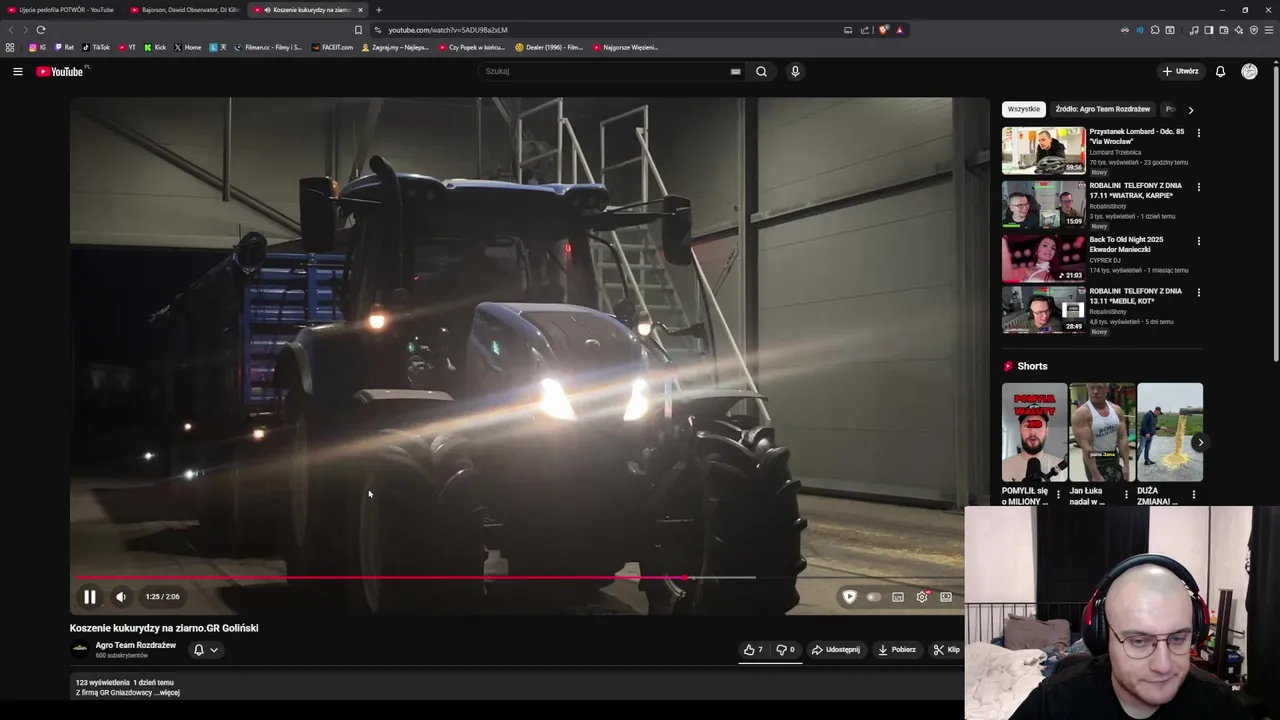The height and width of the screenshot is (720, 1280).
Task: Open options for ROBALINI 17.11 video
Action: click(x=1199, y=186)
